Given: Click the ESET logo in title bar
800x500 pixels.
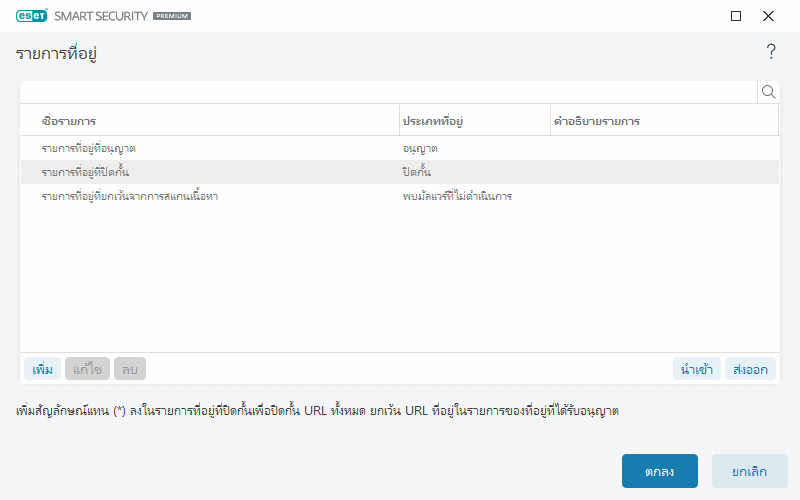Looking at the screenshot, I should point(32,16).
